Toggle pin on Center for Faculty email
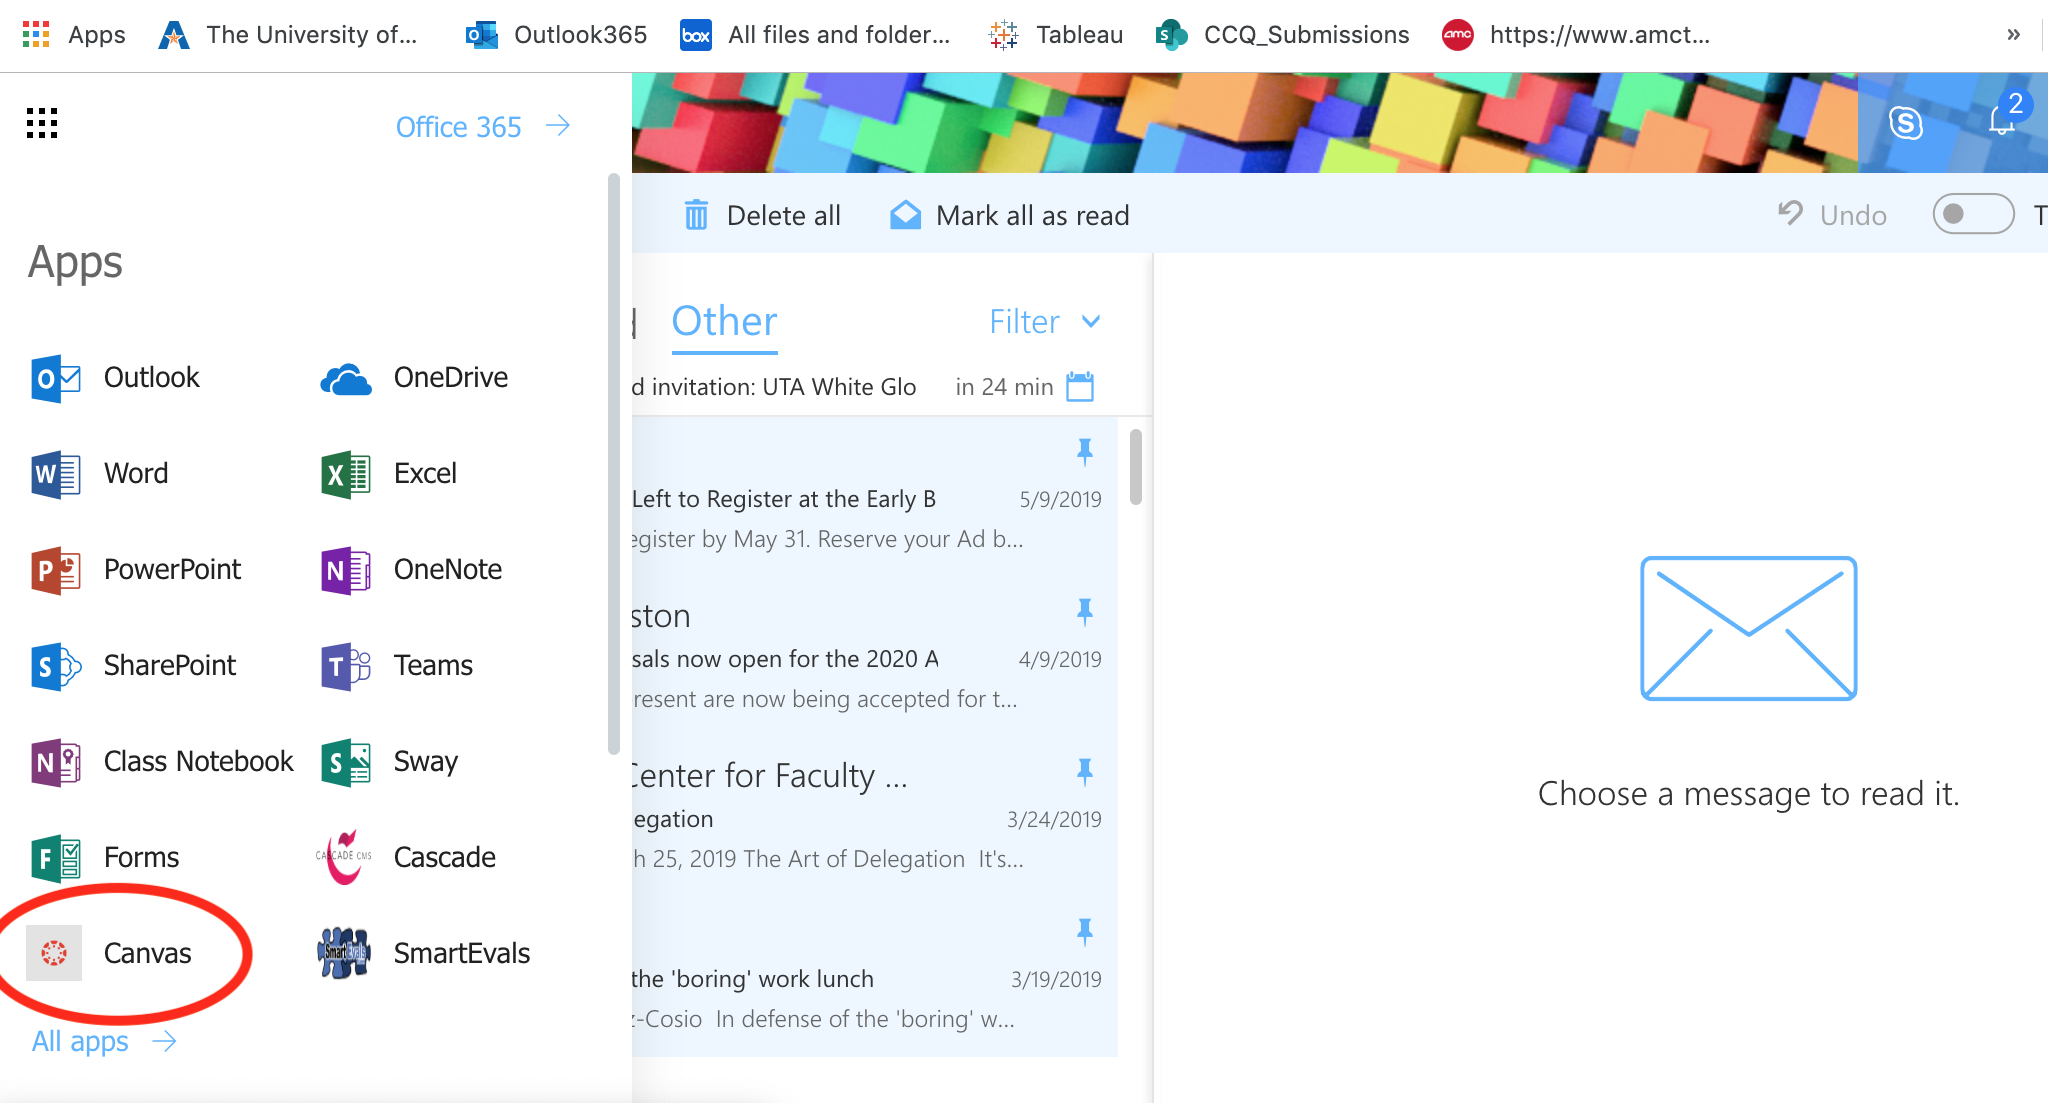Image resolution: width=2048 pixels, height=1103 pixels. (x=1084, y=771)
